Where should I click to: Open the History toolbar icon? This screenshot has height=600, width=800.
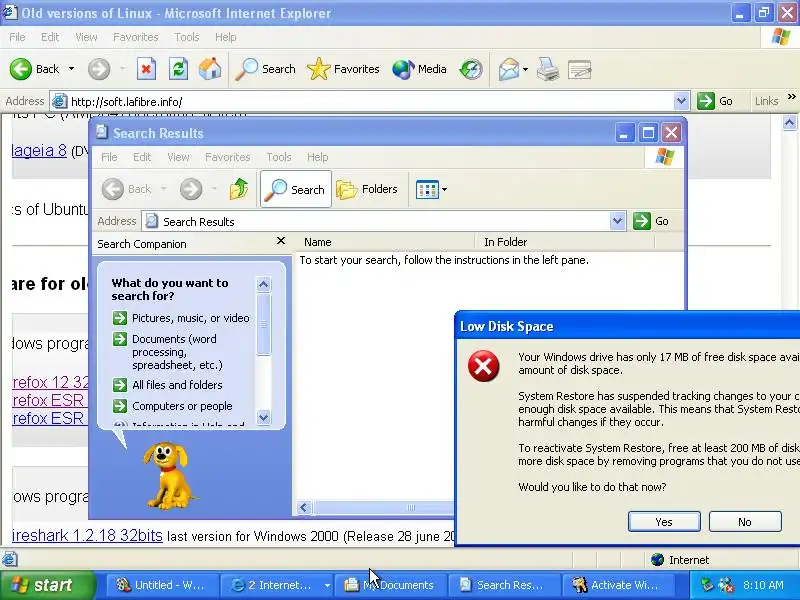click(x=470, y=69)
